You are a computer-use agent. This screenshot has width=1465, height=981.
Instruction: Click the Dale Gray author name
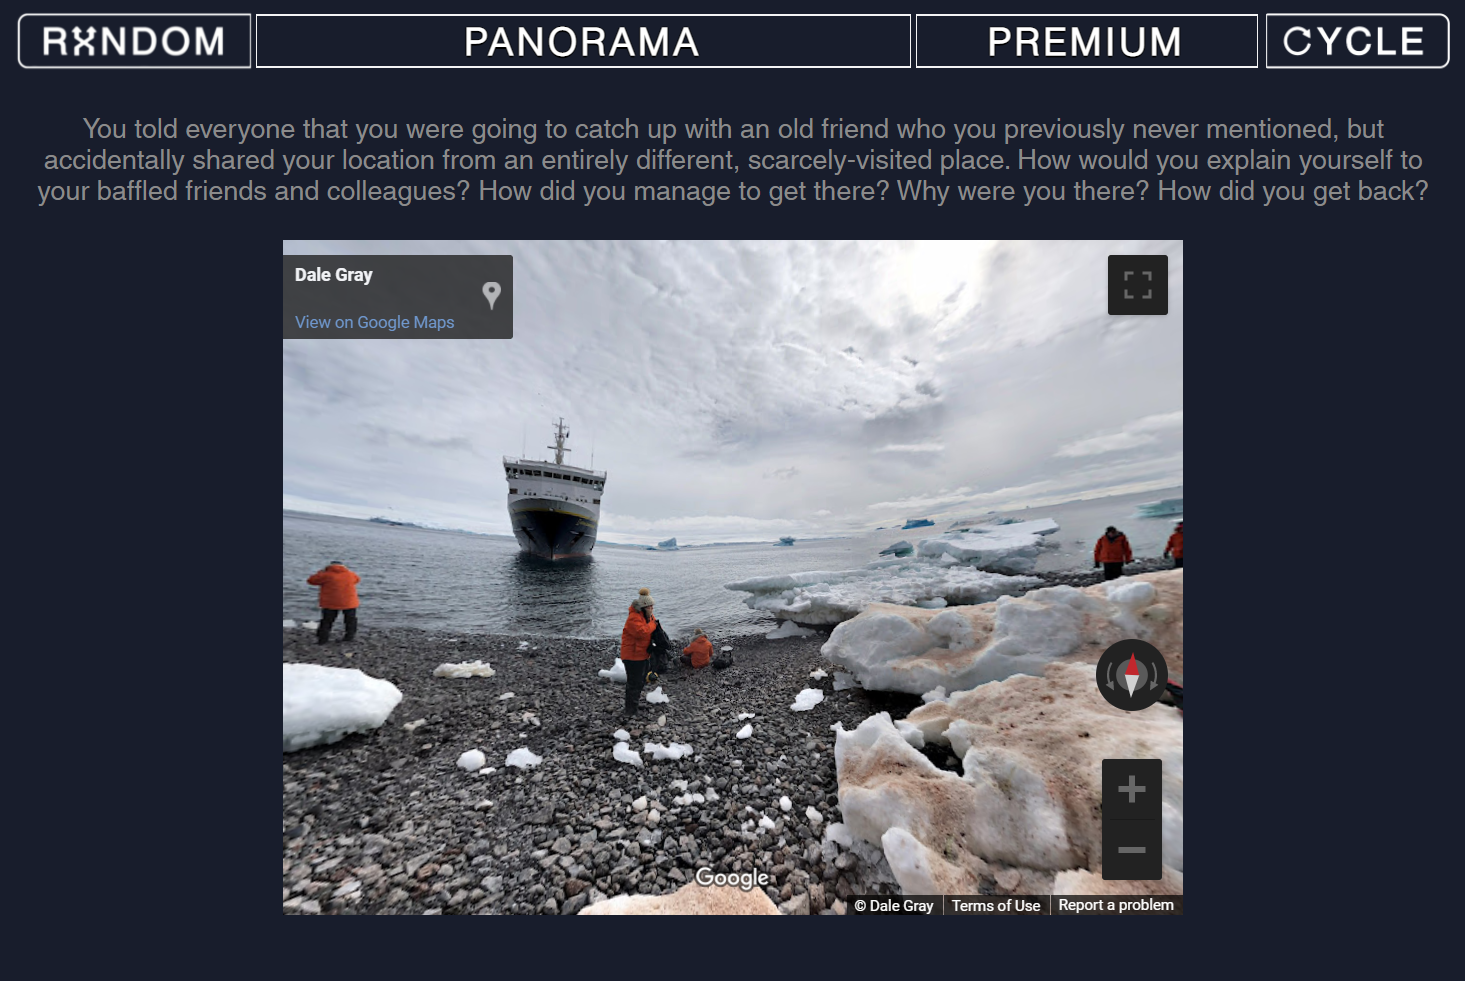pyautogui.click(x=333, y=275)
